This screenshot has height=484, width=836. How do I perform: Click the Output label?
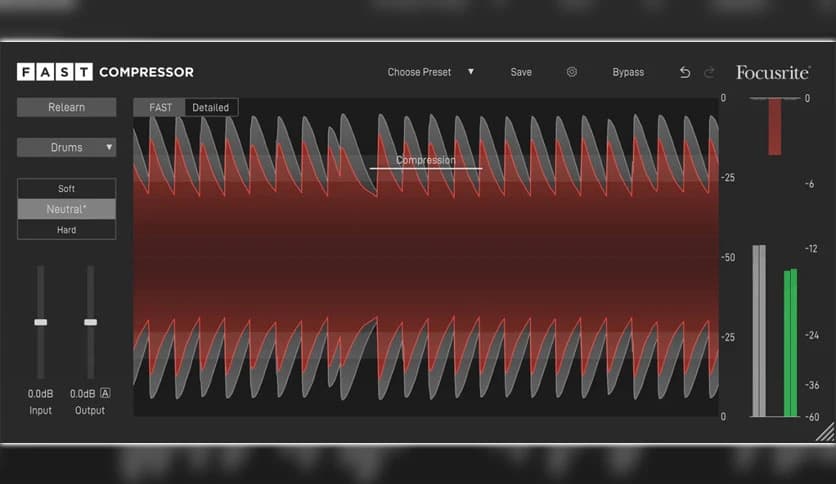[90, 410]
